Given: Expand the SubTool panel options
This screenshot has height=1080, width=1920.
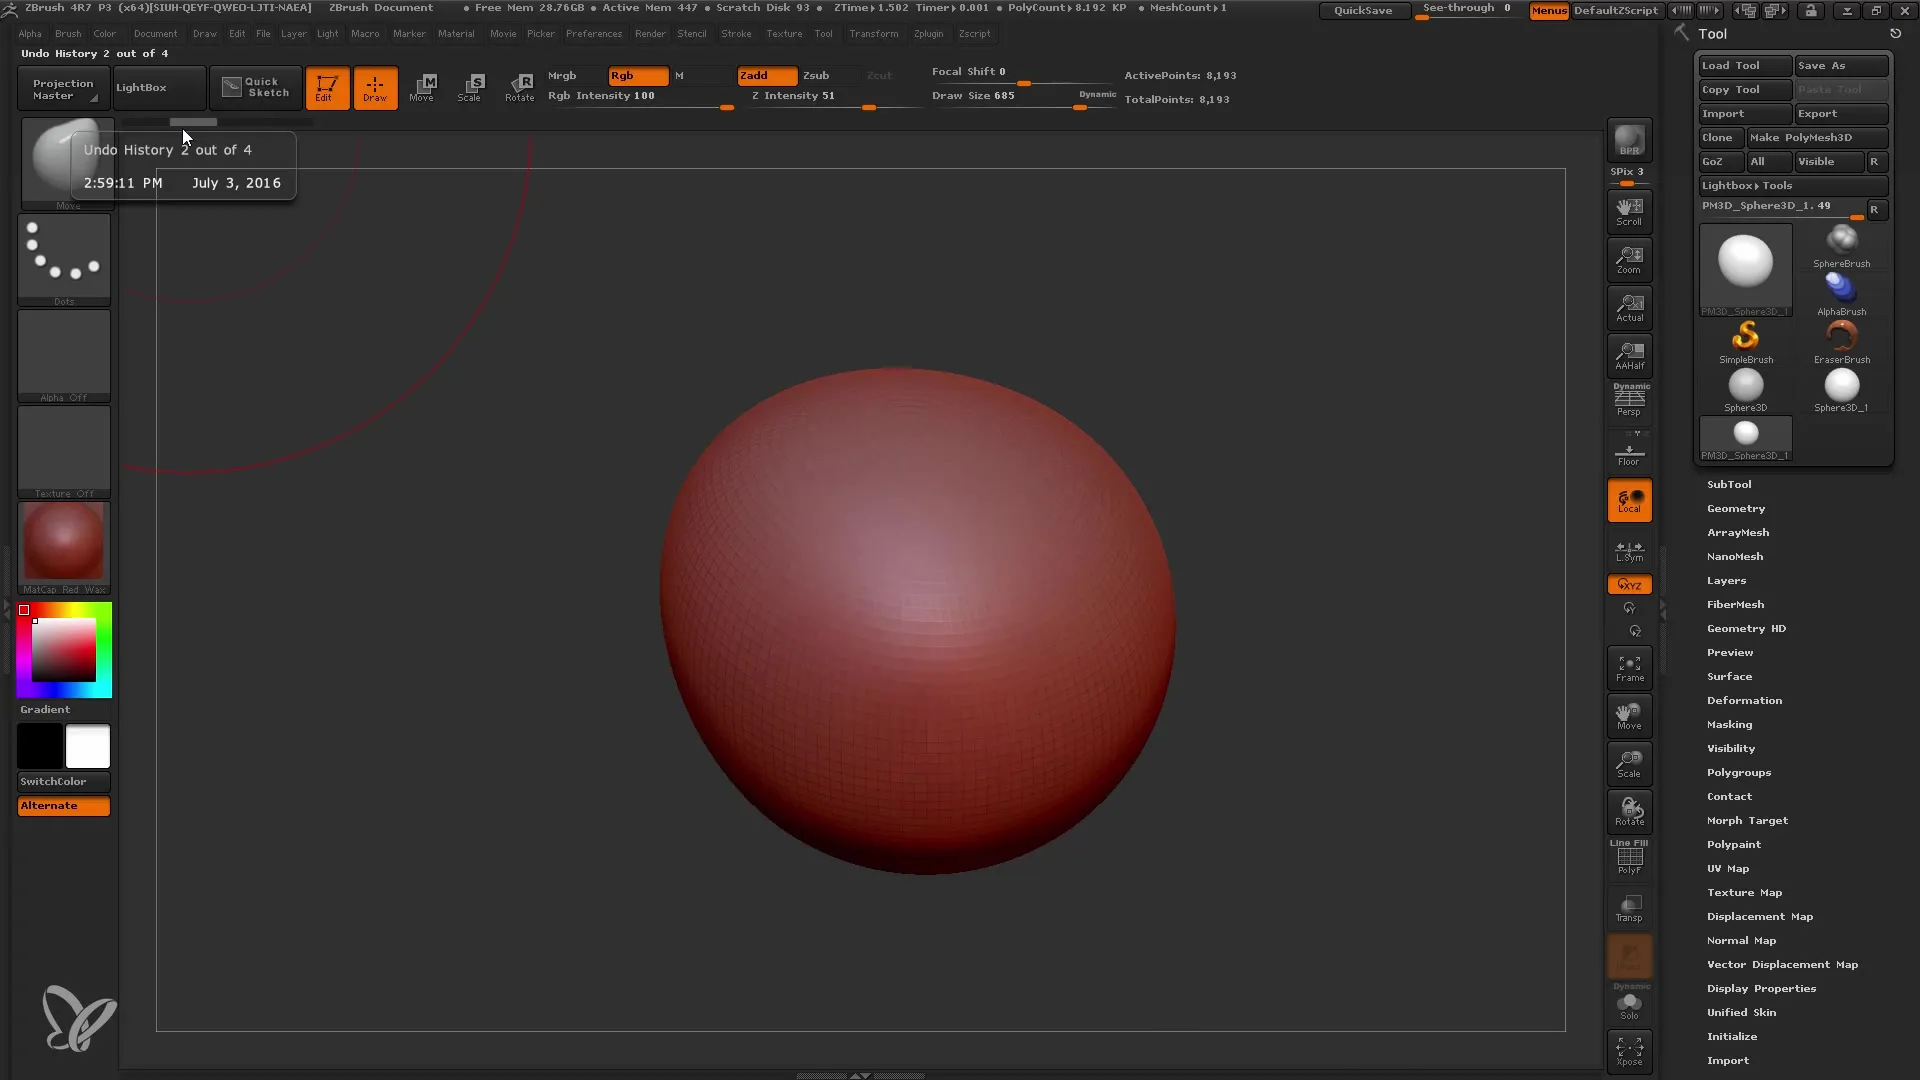Looking at the screenshot, I should point(1729,484).
